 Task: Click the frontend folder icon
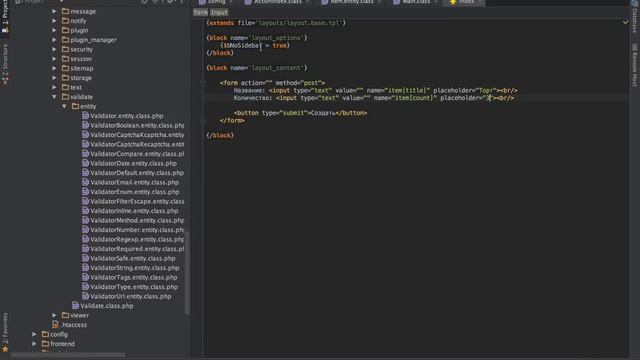(45, 344)
